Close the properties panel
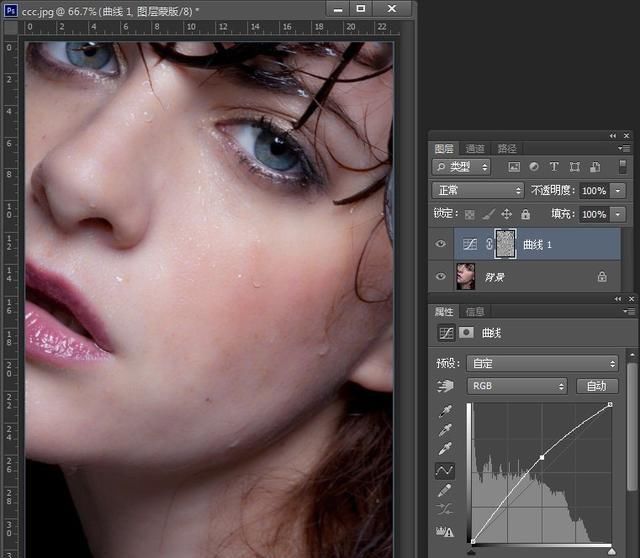Screen dimensions: 640x558 click(x=631, y=299)
